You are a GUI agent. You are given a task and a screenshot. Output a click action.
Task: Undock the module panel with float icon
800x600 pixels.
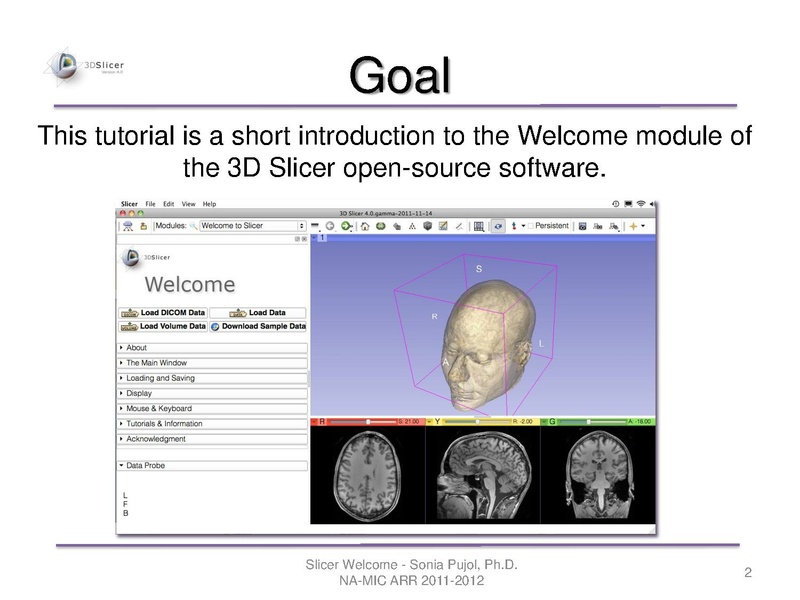coord(297,239)
